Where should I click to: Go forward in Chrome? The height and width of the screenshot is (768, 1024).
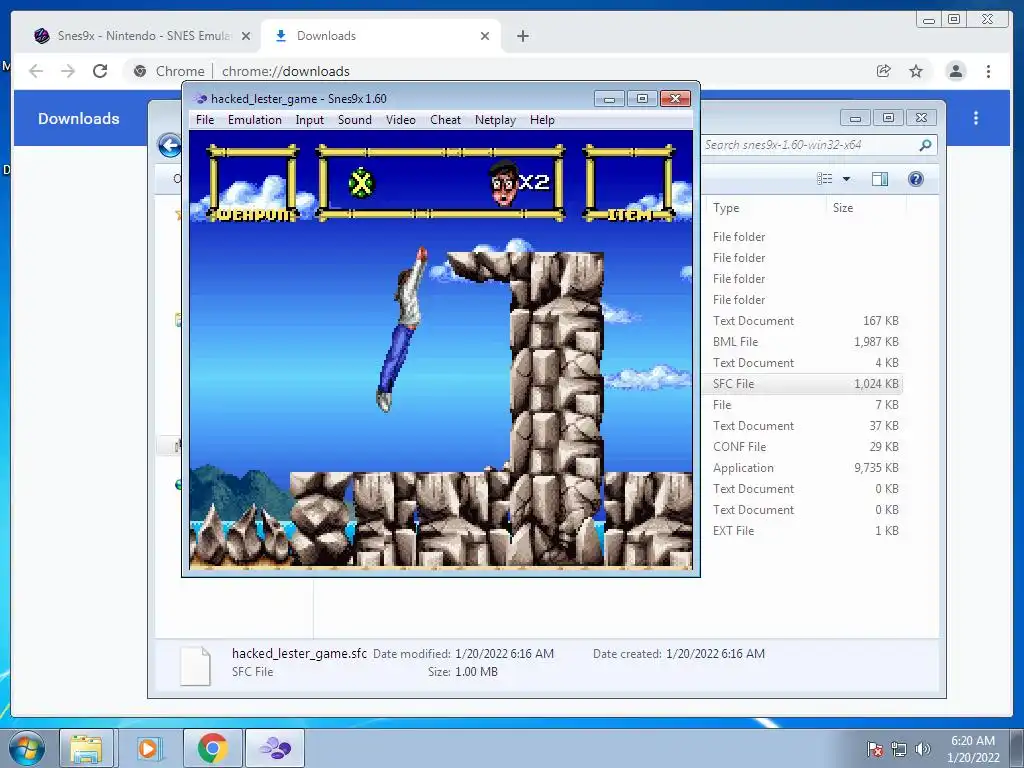click(x=68, y=71)
